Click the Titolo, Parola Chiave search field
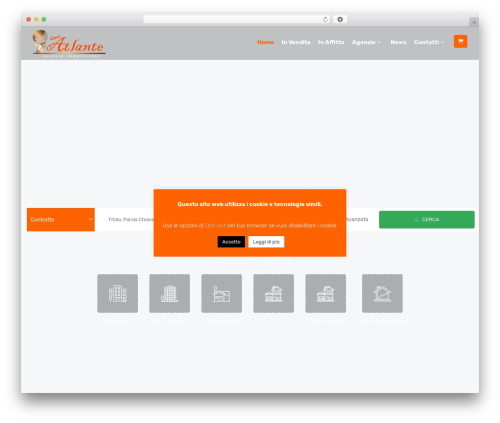Screen dimensions: 500x423 click(130, 219)
